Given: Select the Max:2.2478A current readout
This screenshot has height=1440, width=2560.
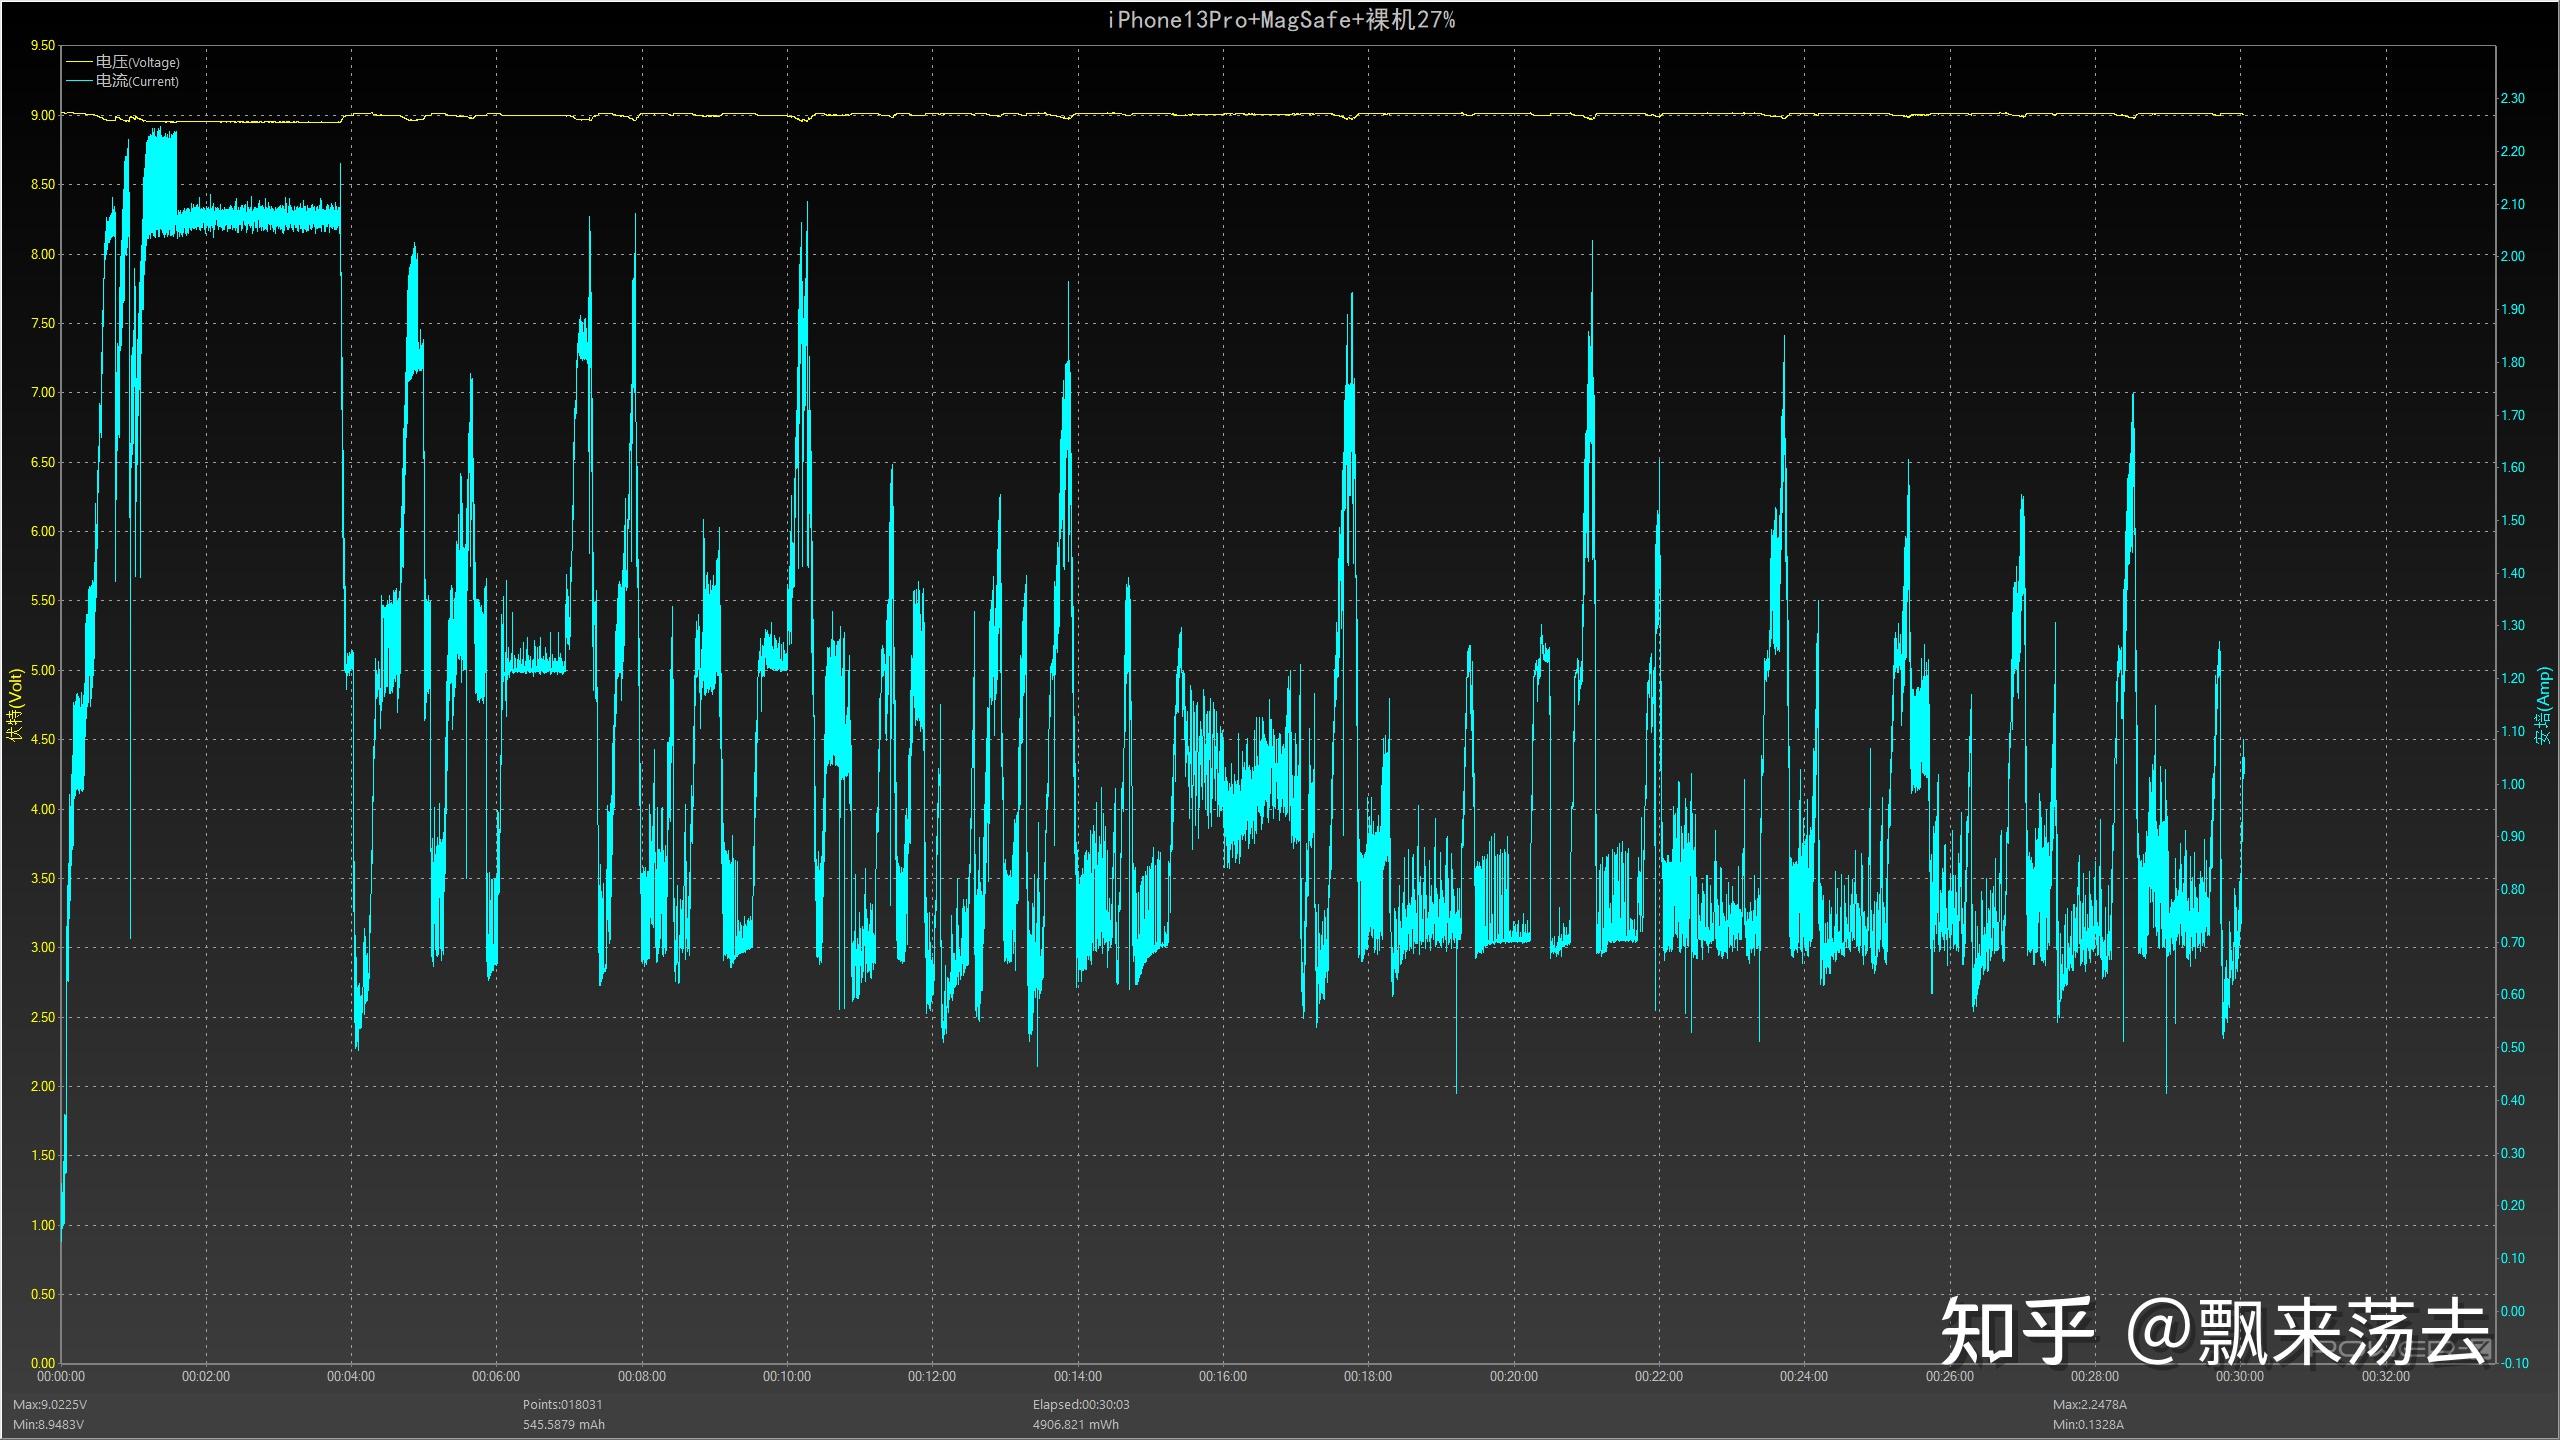Looking at the screenshot, I should coord(2089,1405).
